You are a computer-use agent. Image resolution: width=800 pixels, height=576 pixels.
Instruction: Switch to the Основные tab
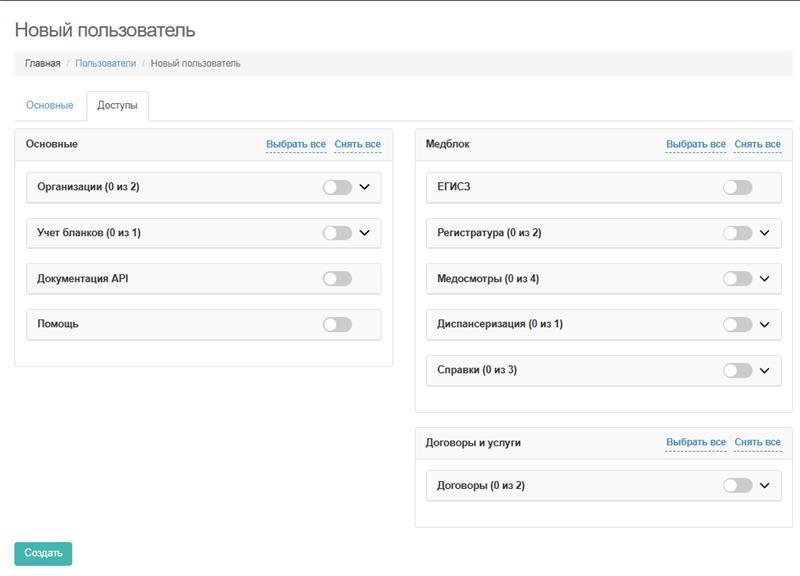[50, 106]
